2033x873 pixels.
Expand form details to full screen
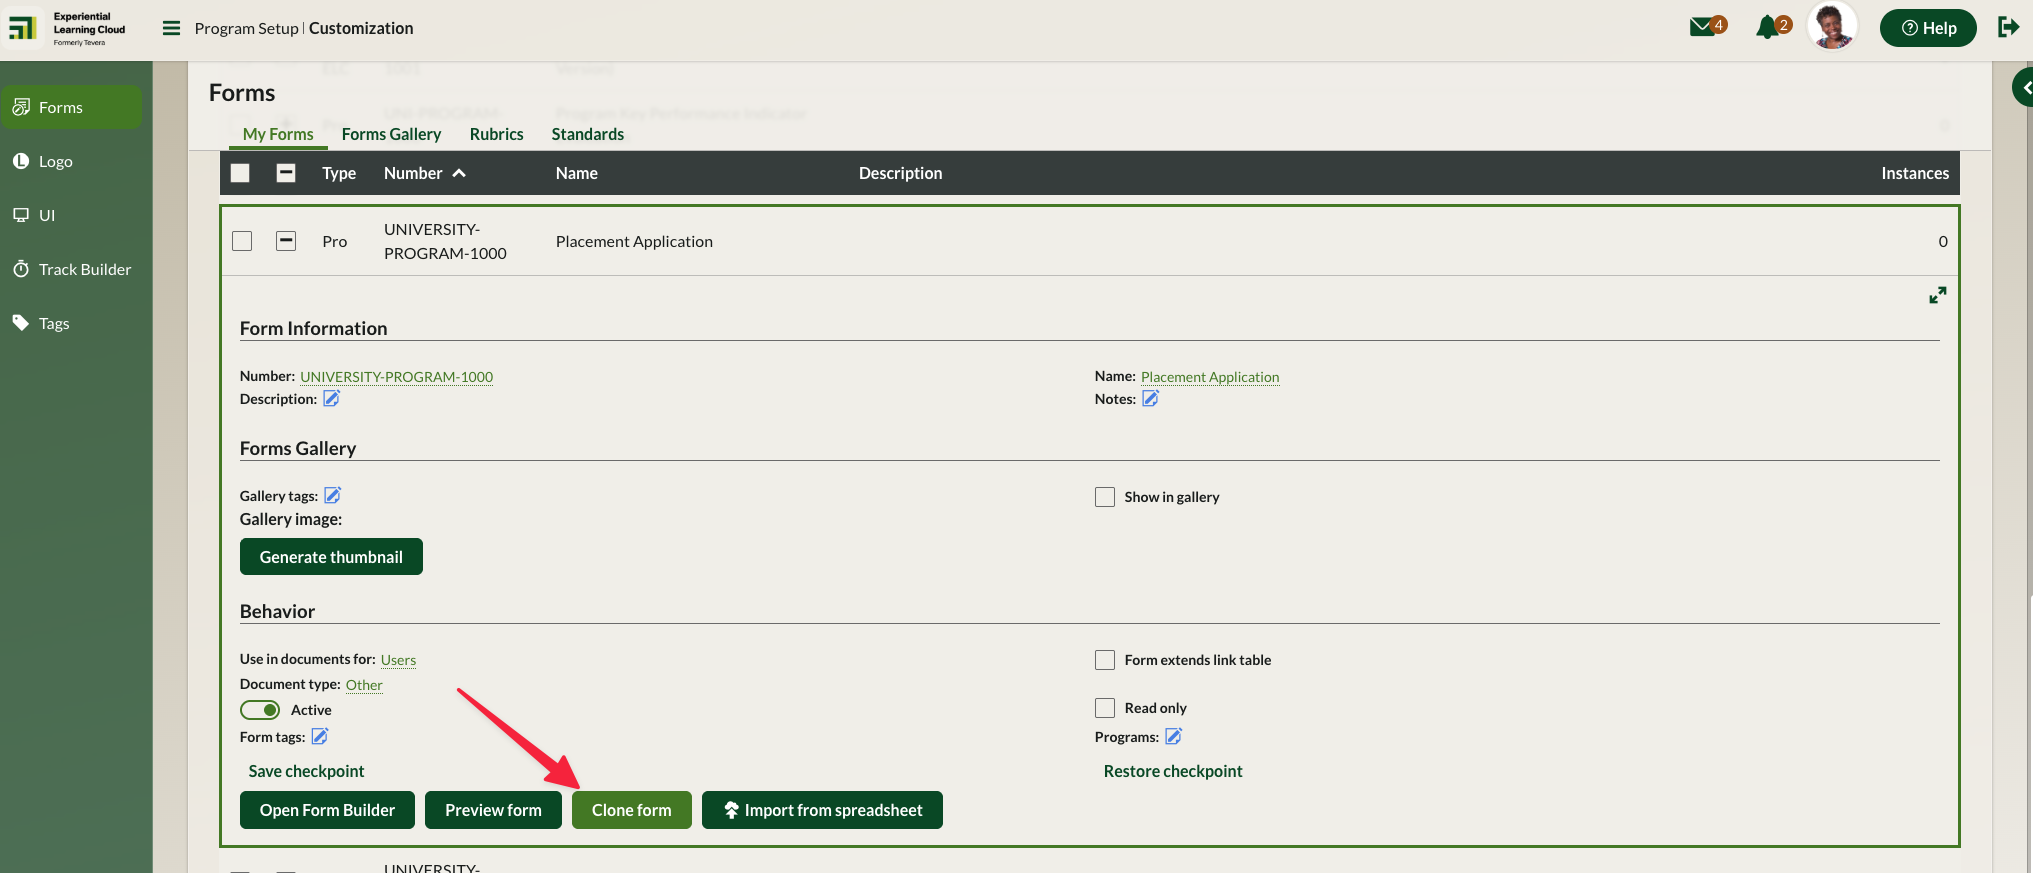1938,295
